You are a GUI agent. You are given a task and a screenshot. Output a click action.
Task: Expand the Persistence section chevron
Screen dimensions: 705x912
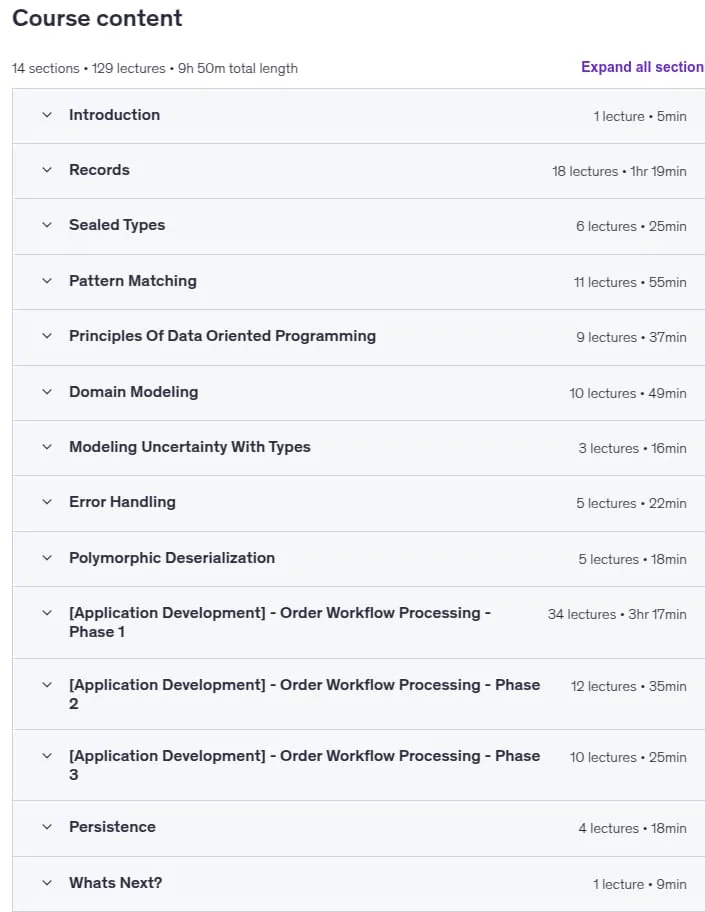pyautogui.click(x=47, y=827)
